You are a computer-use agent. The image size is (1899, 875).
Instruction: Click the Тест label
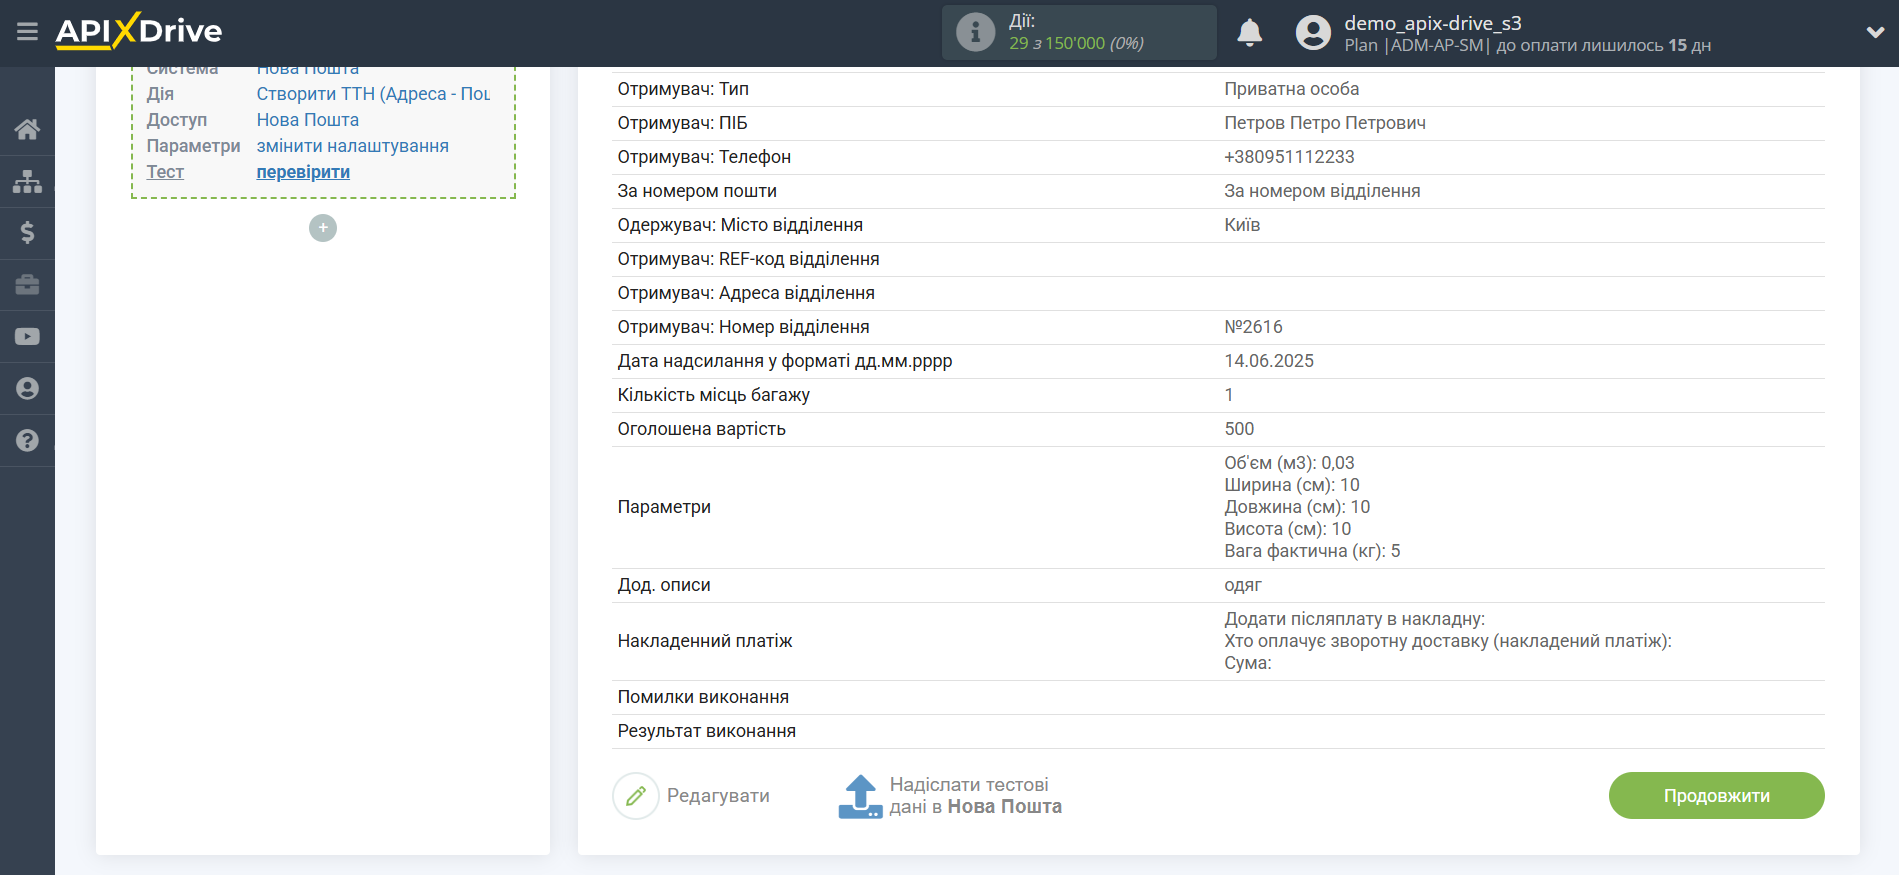[x=165, y=172]
